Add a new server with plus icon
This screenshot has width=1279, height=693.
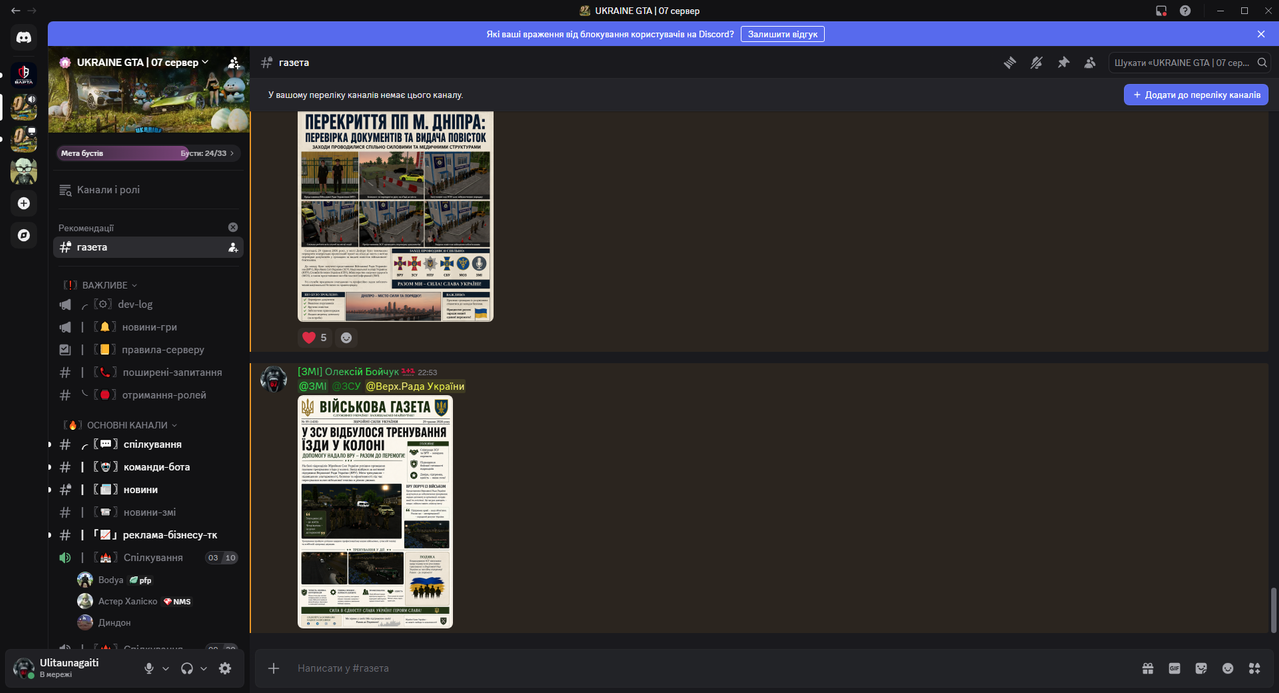(24, 203)
